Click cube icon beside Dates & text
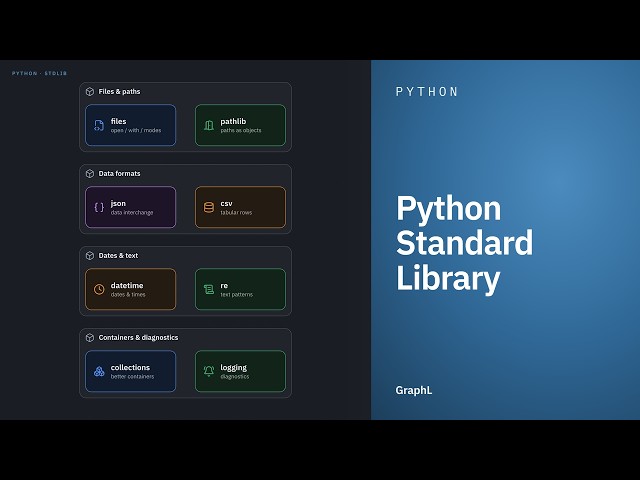The height and width of the screenshot is (480, 640). pyautogui.click(x=90, y=256)
